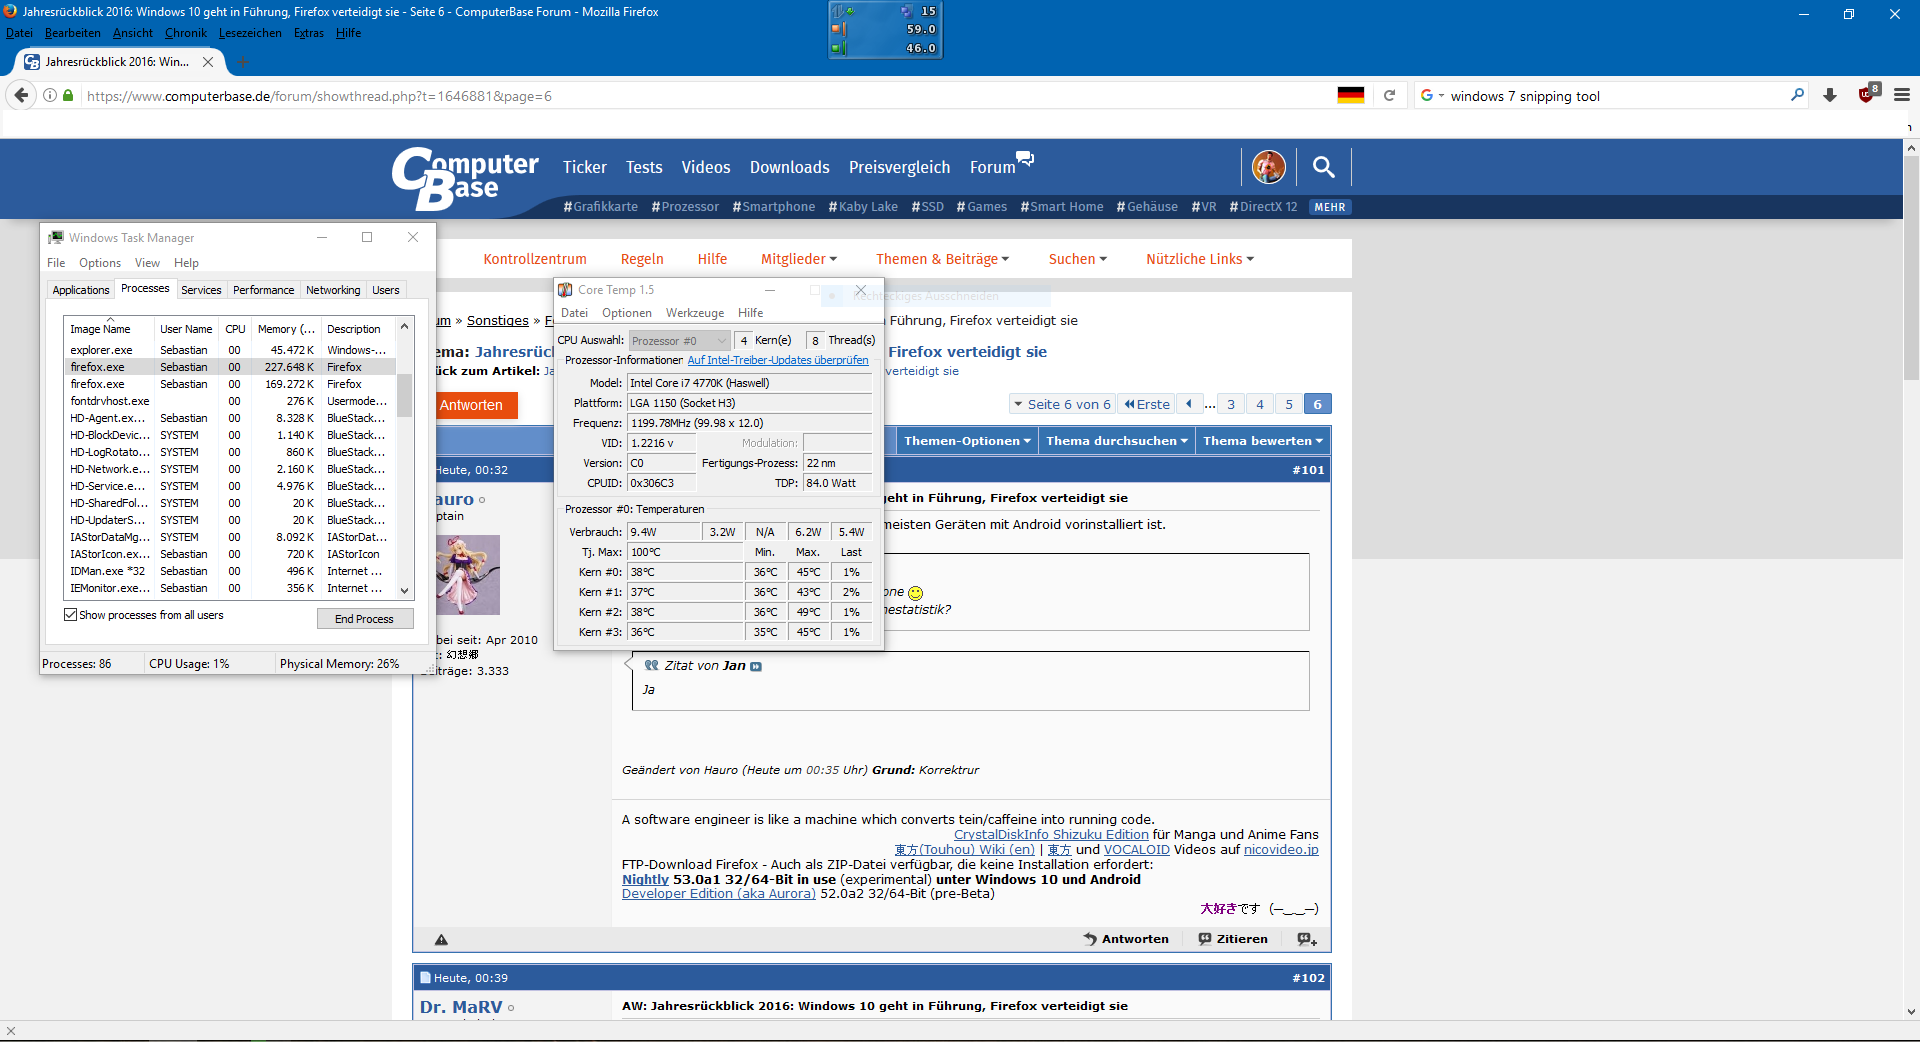Image resolution: width=1920 pixels, height=1042 pixels.
Task: Click the multi-quote icon on post #101
Action: pos(1307,939)
